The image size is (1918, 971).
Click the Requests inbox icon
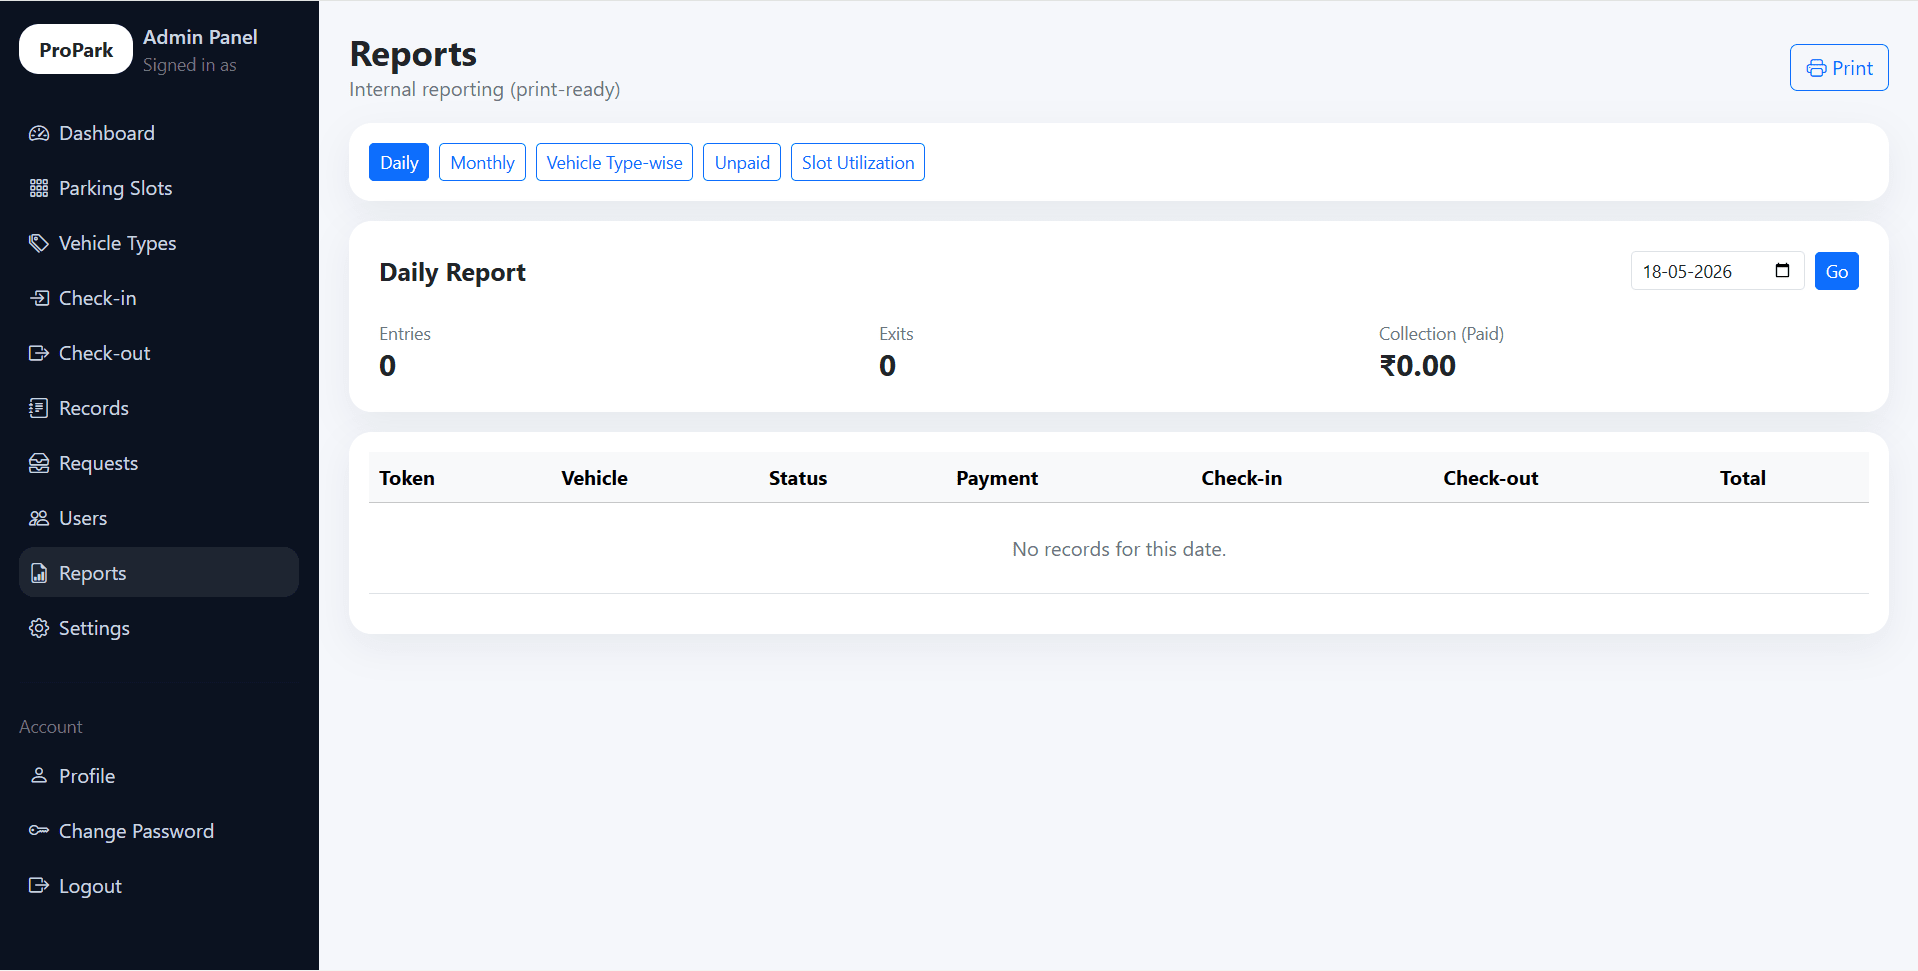[x=39, y=463]
